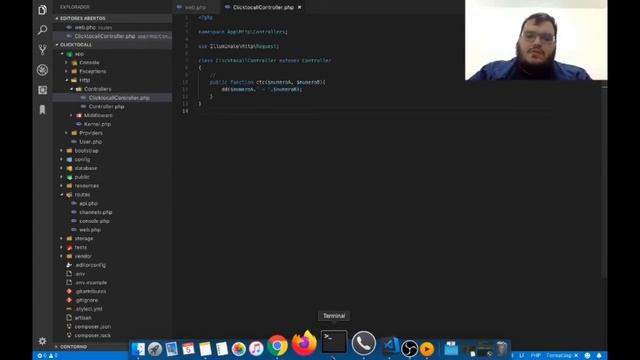Close the ClicktocallController.php tab

[x=300, y=7]
